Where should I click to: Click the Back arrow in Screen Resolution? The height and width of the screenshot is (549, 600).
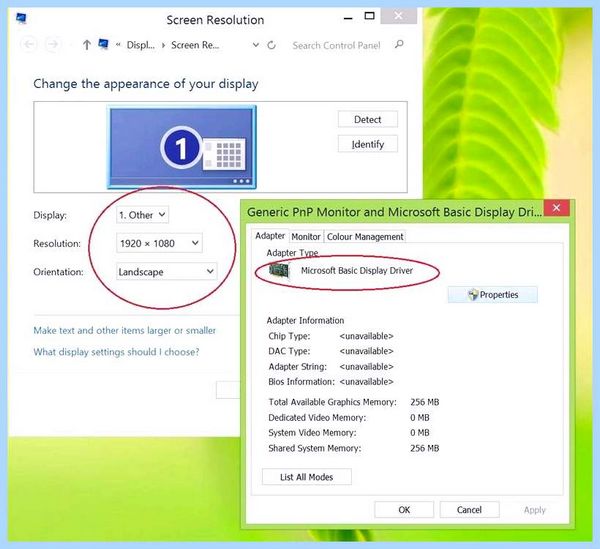tap(29, 45)
